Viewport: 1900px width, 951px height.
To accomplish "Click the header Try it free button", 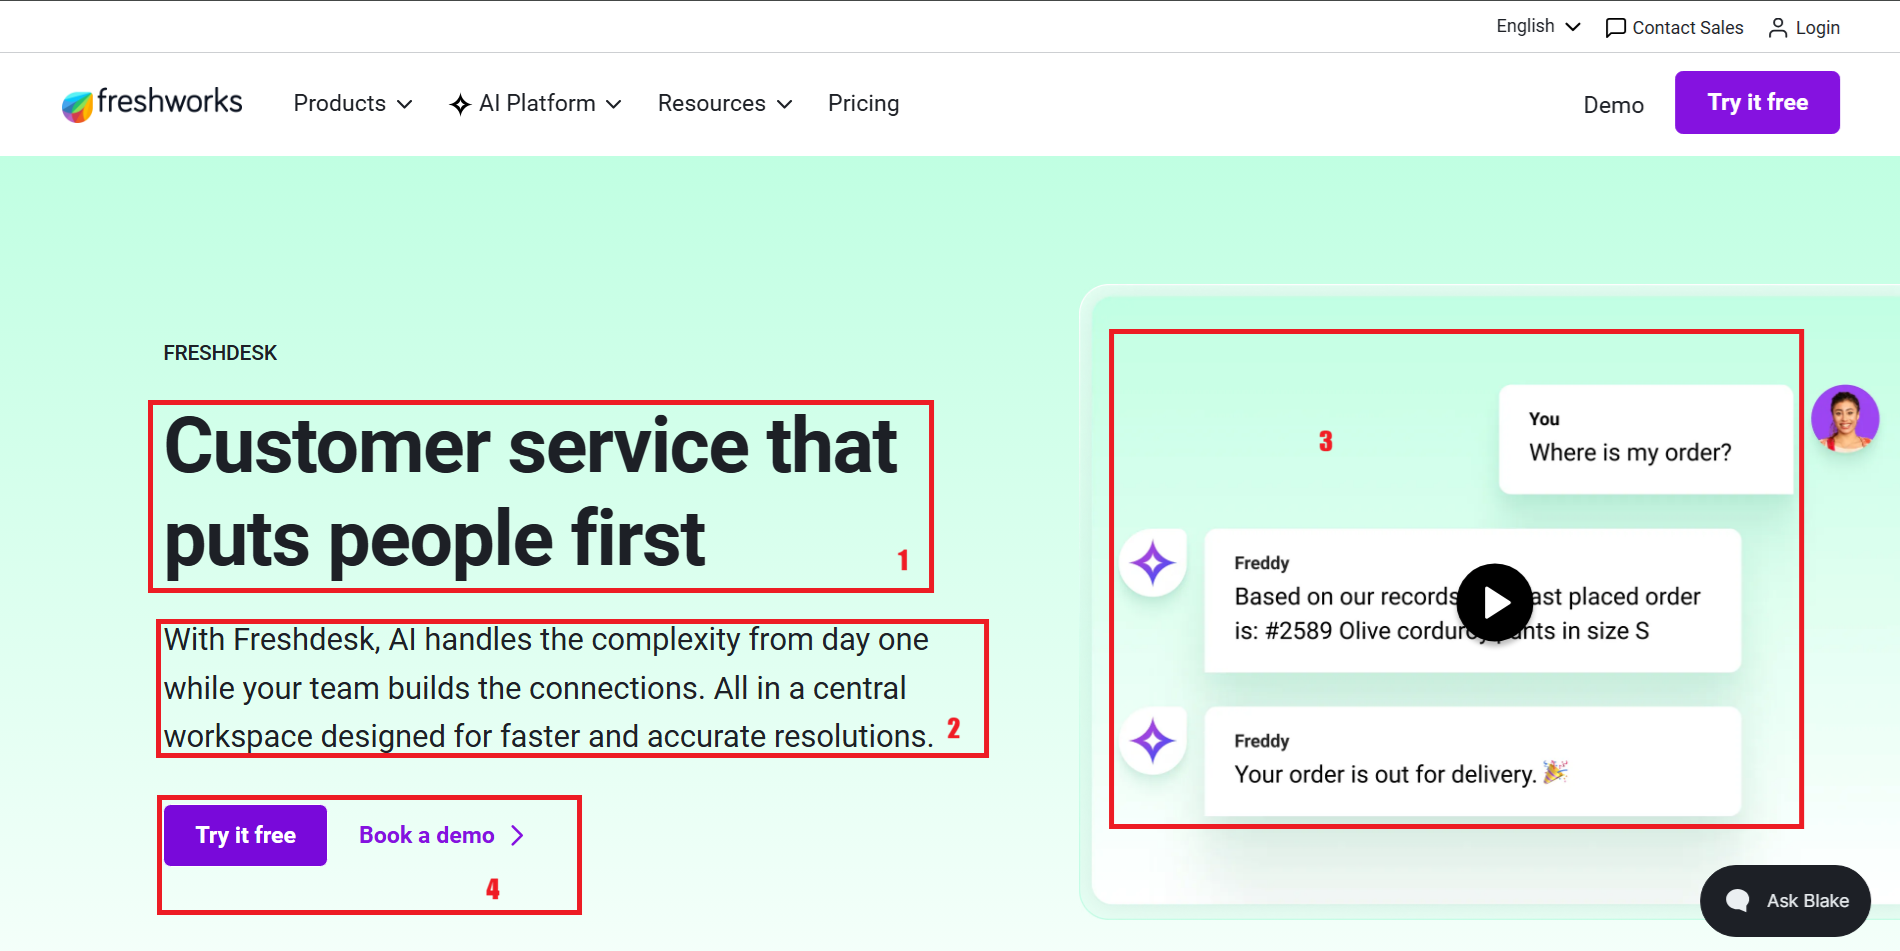I will (x=1757, y=102).
